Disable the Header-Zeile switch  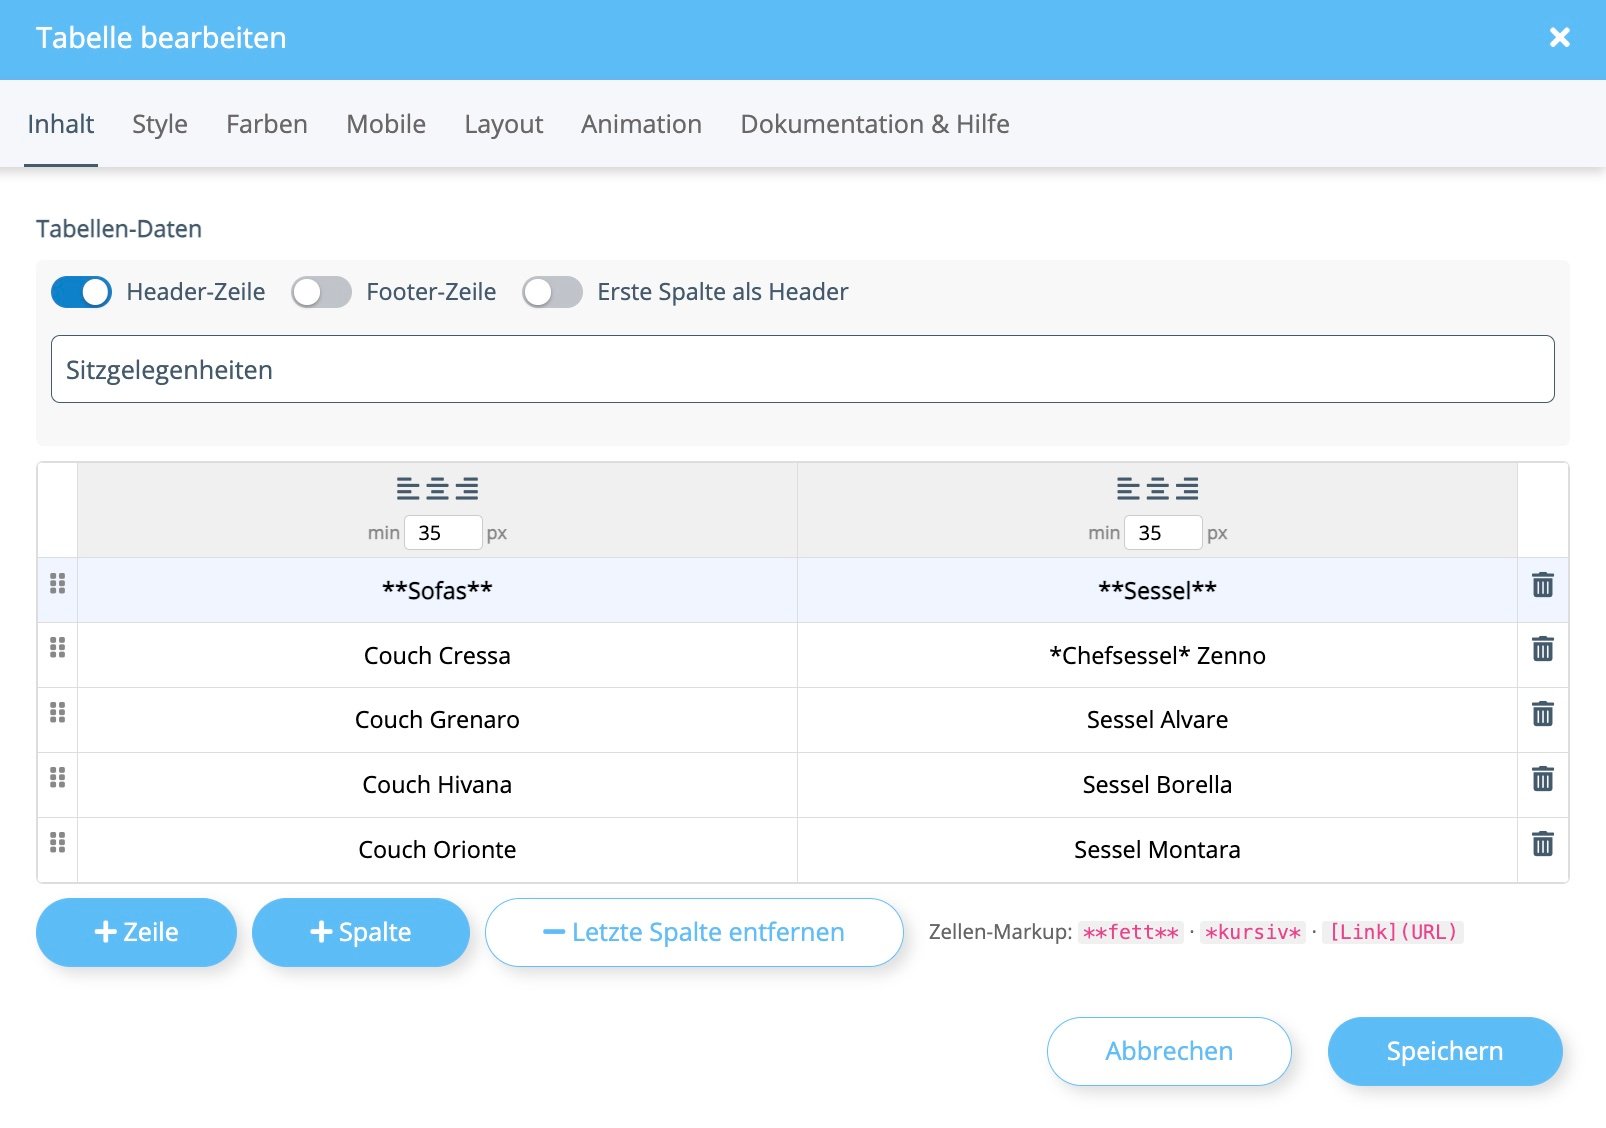coord(81,292)
